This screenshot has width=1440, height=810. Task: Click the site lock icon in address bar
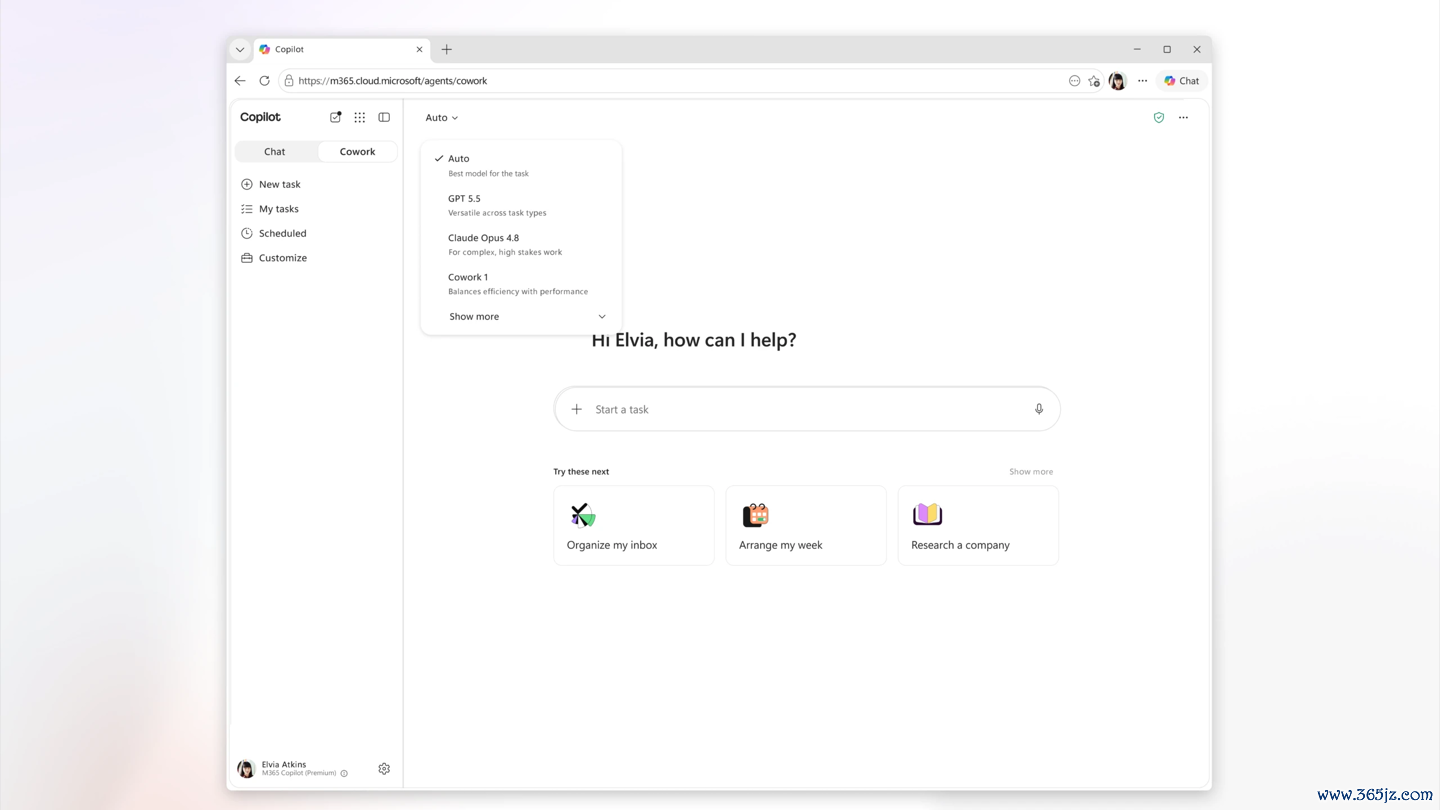point(289,81)
